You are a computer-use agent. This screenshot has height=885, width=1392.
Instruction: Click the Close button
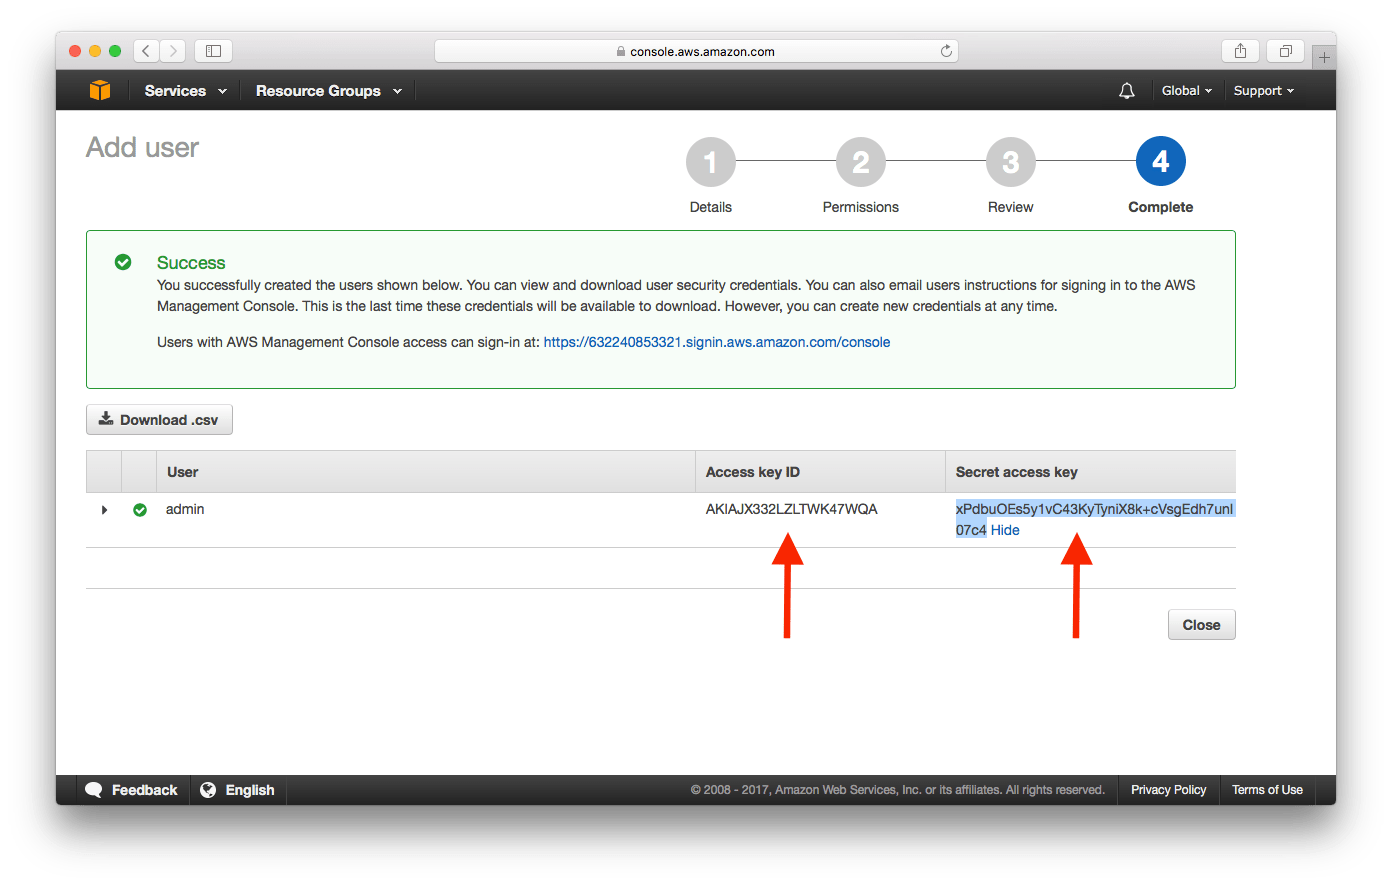[x=1202, y=625]
